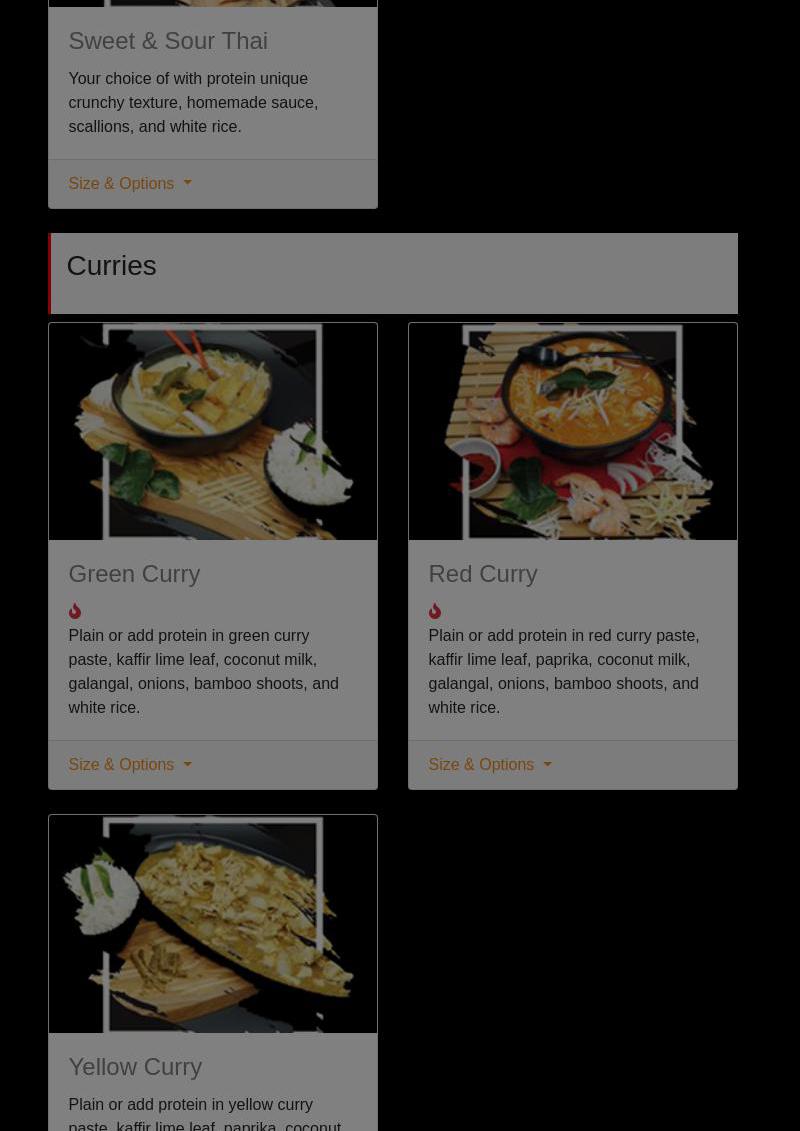800x1131 pixels.
Task: Expand Size & Options for Red Curry
Action: point(490,765)
